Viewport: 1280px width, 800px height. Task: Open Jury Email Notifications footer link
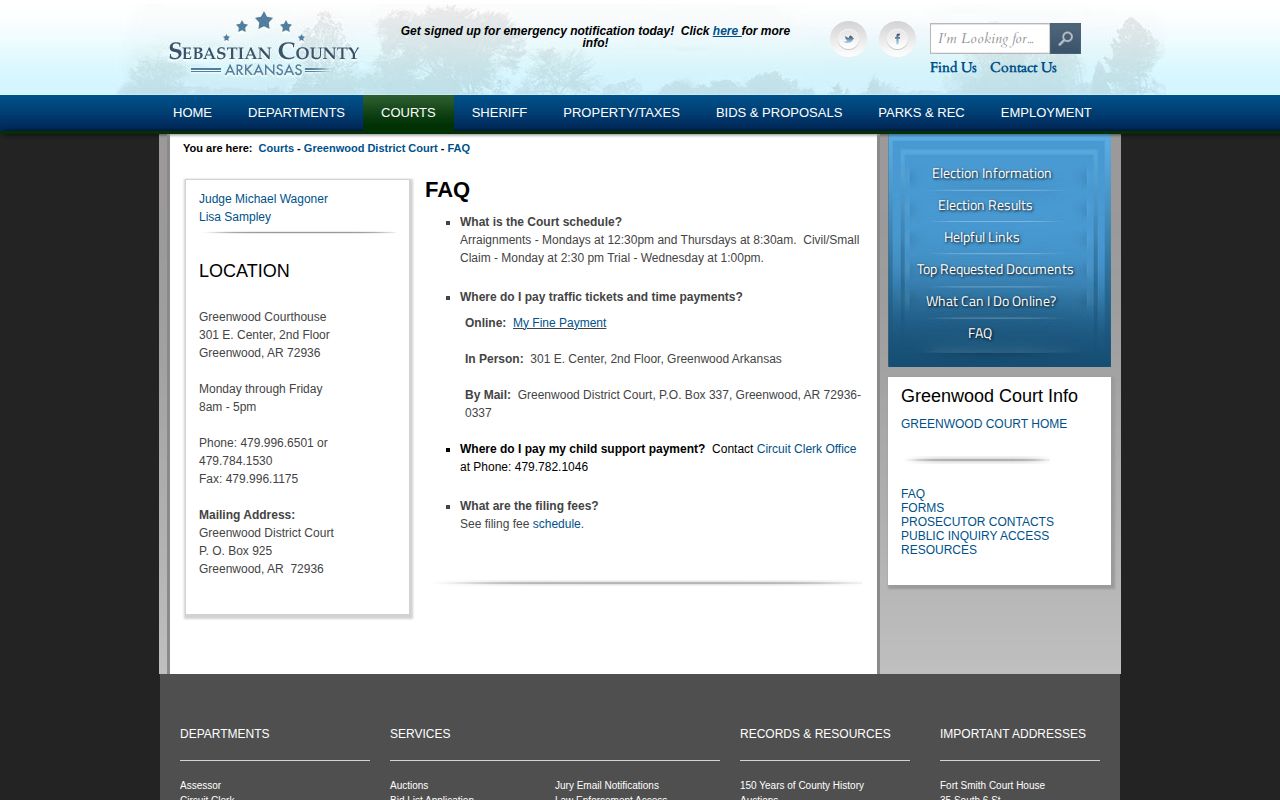pos(607,786)
